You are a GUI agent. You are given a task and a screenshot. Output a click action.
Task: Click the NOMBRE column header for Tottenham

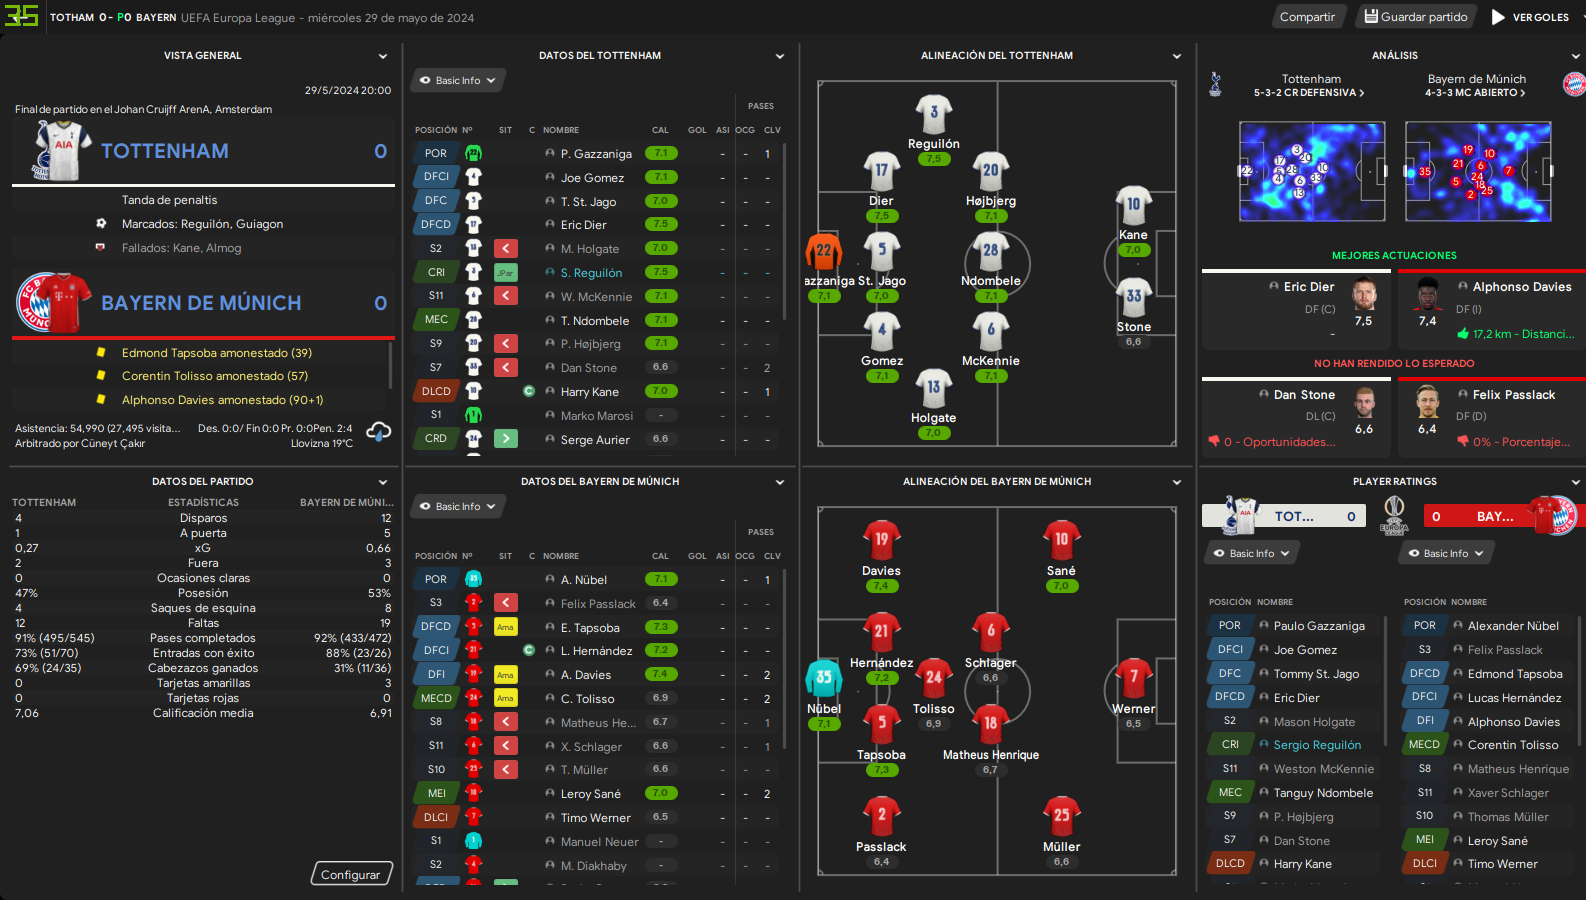(561, 130)
